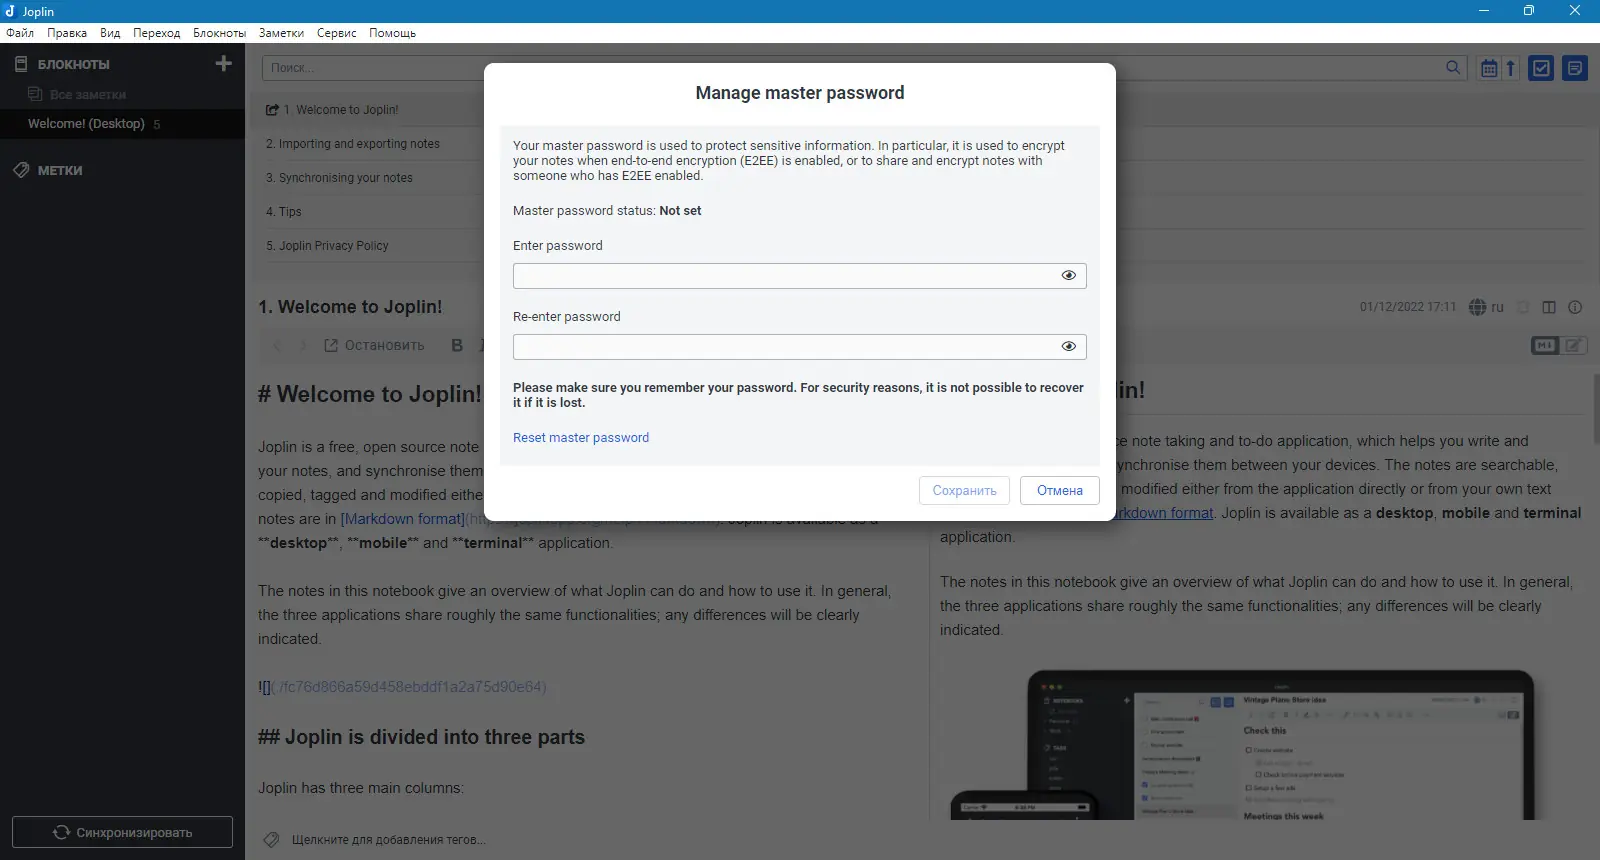Screen dimensions: 1600x860
Task: Create a new to-do with the checkbox icon
Action: pos(1541,68)
